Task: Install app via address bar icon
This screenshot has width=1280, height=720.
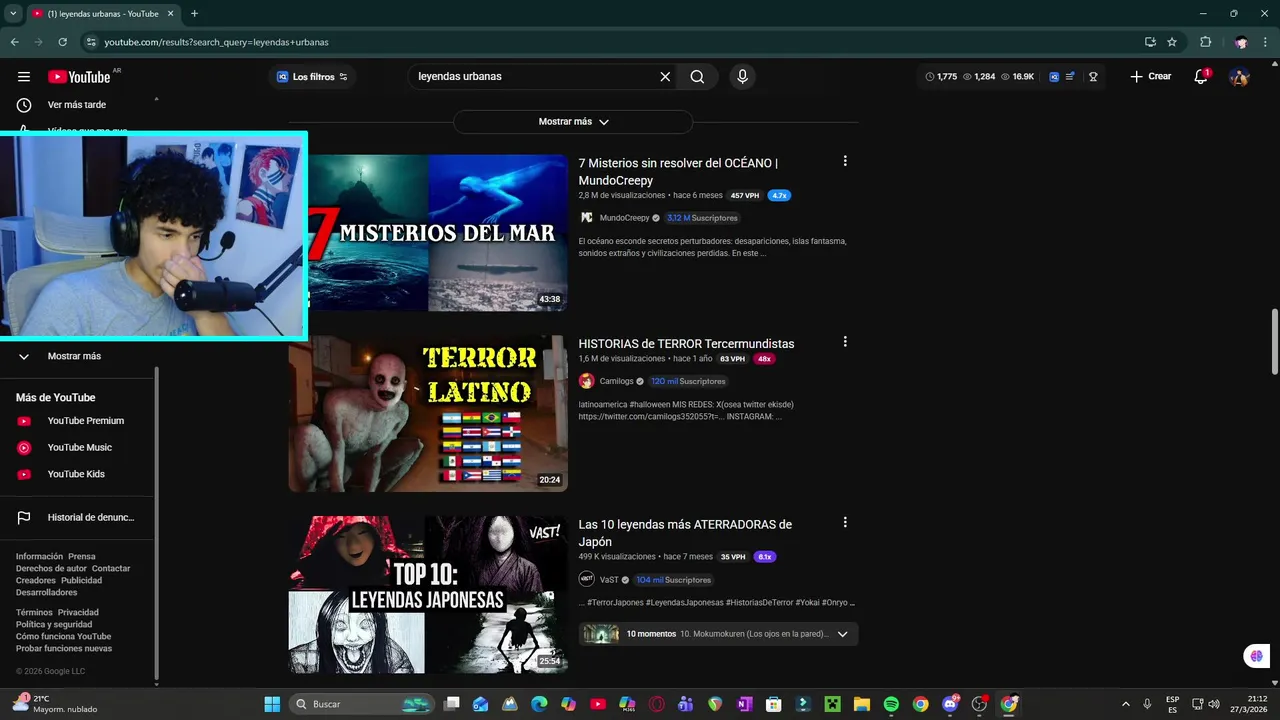Action: tap(1150, 42)
